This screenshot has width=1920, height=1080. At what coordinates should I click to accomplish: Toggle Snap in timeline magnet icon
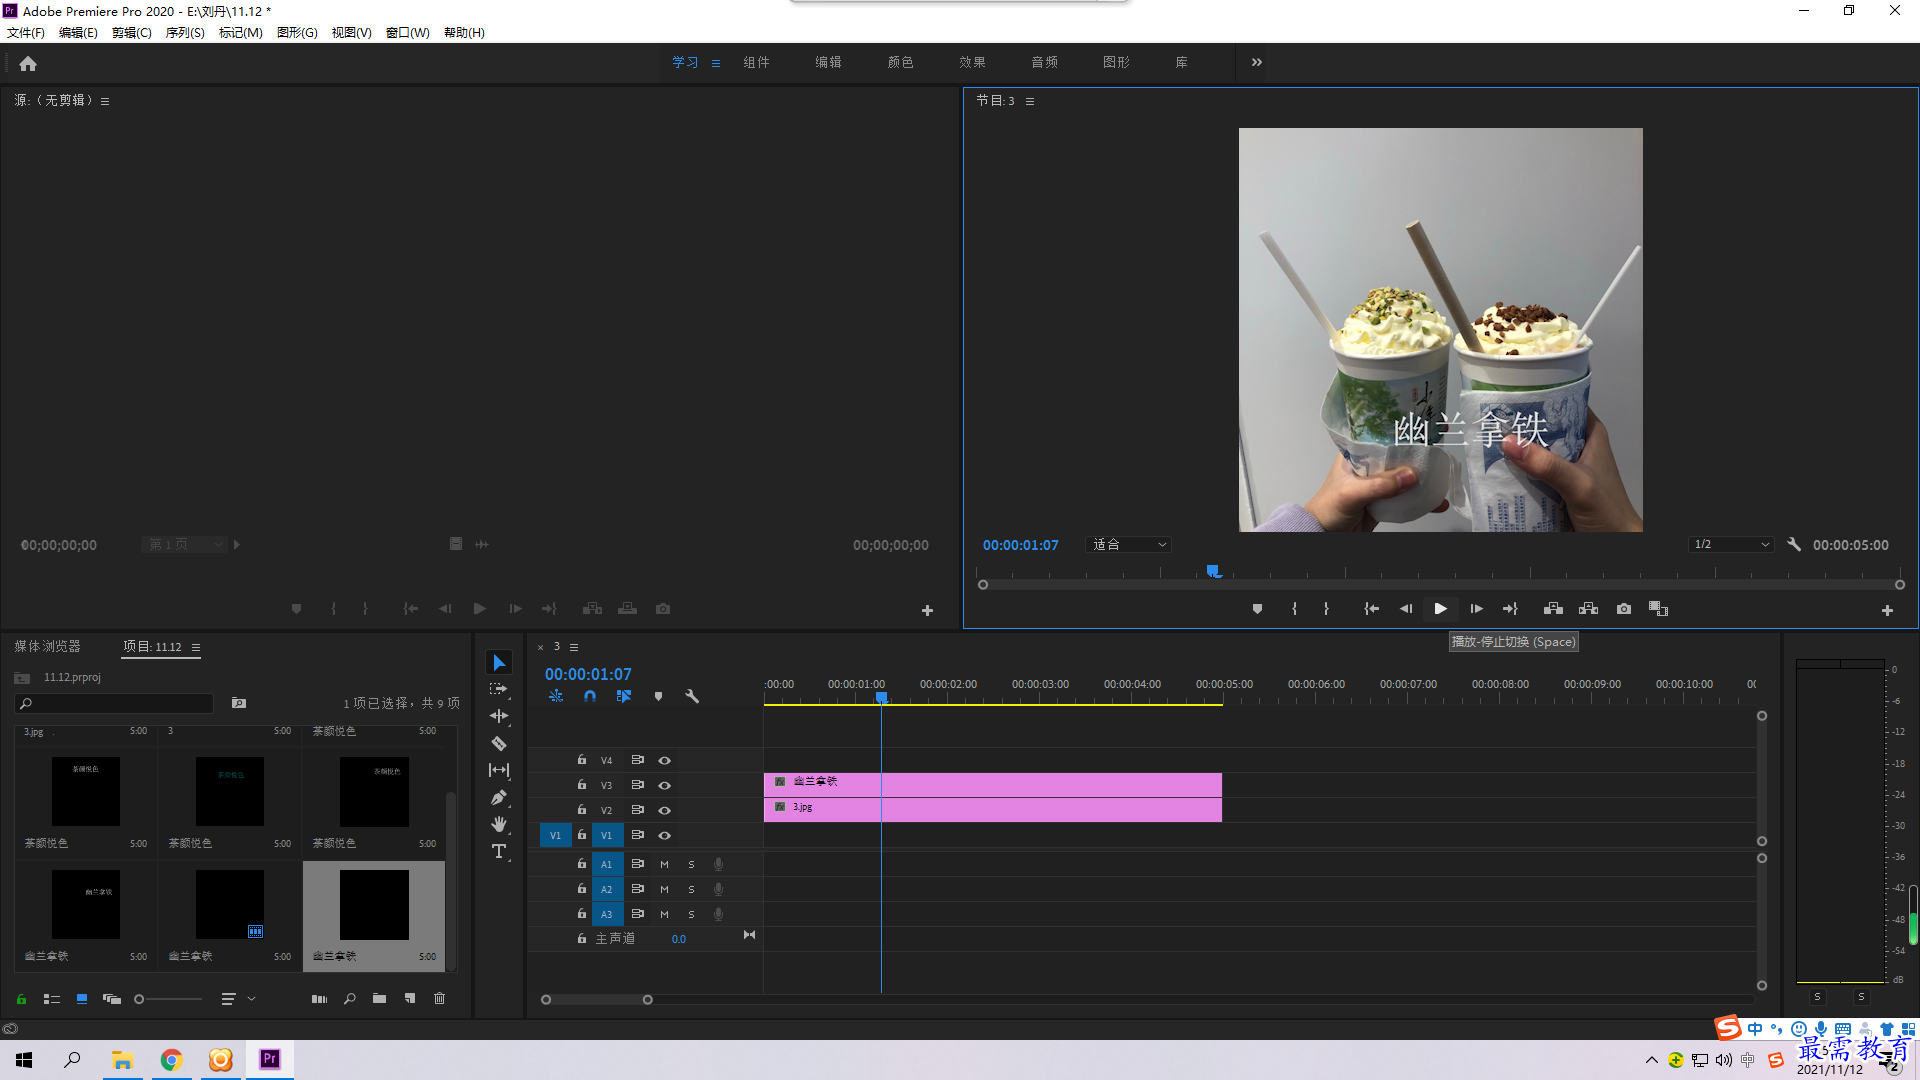pos(590,696)
